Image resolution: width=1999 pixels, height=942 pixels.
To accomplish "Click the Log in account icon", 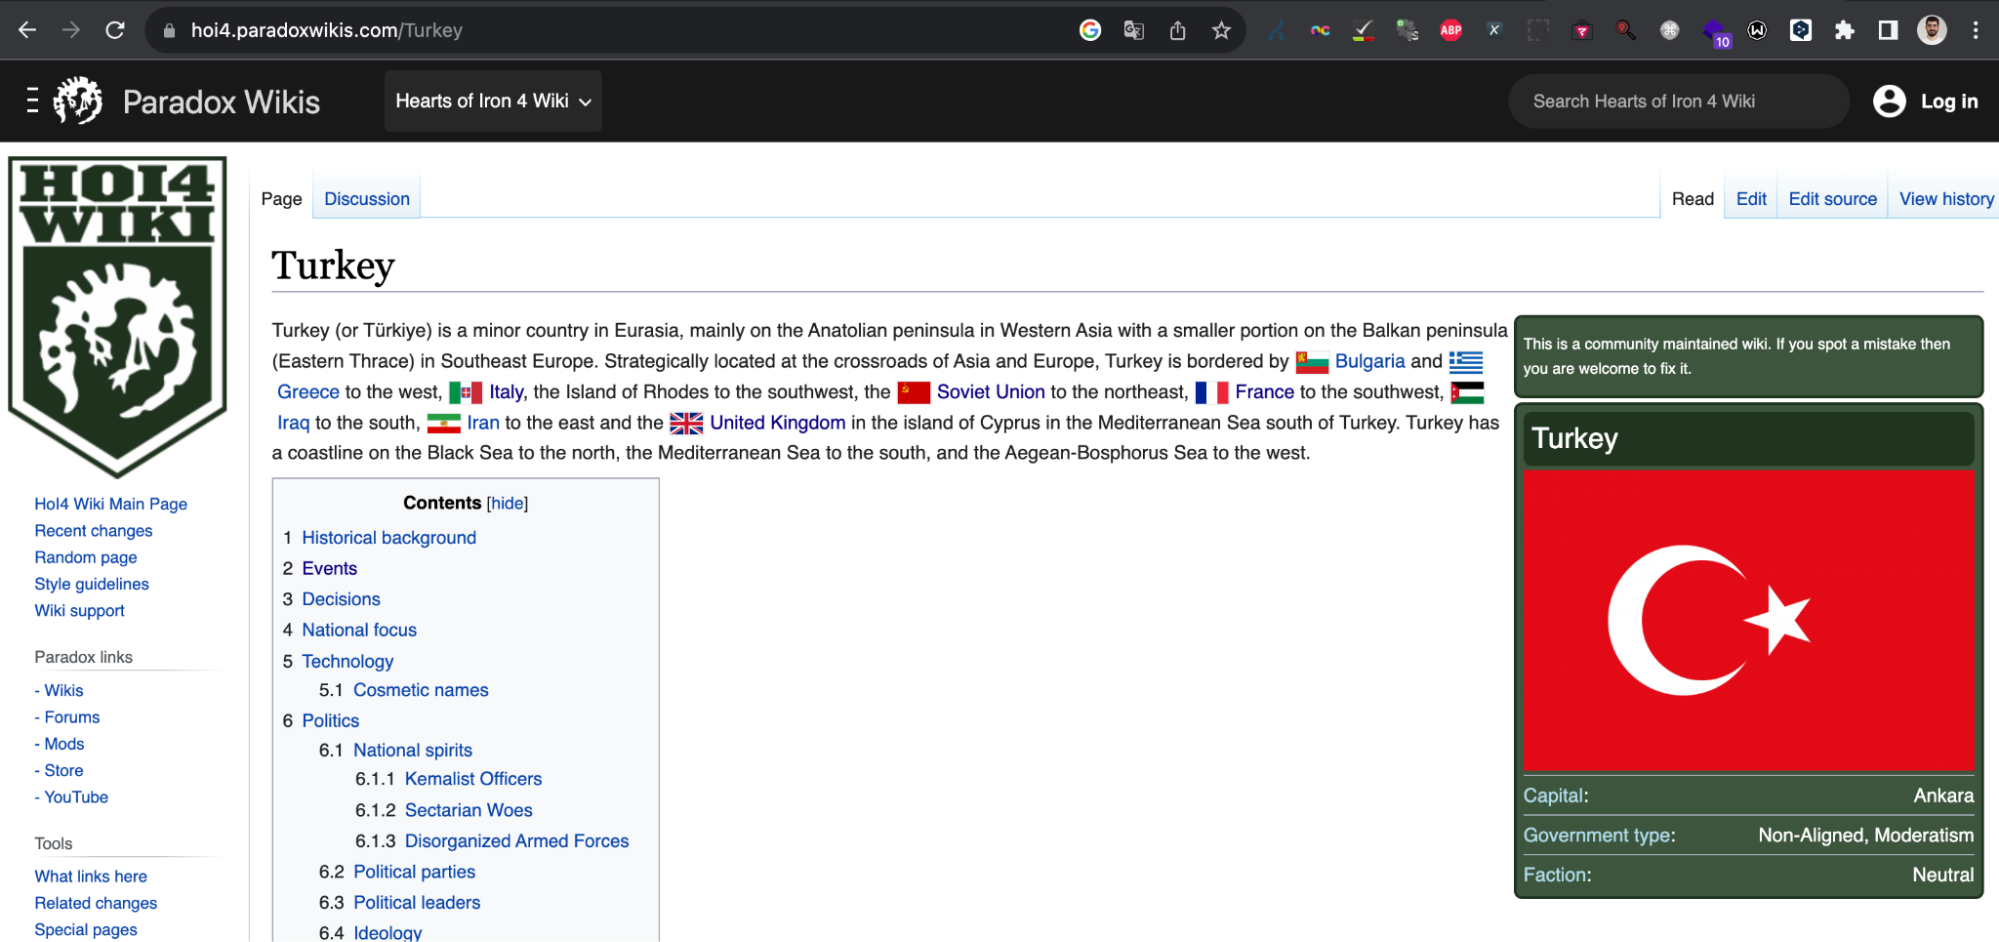I will coord(1889,101).
